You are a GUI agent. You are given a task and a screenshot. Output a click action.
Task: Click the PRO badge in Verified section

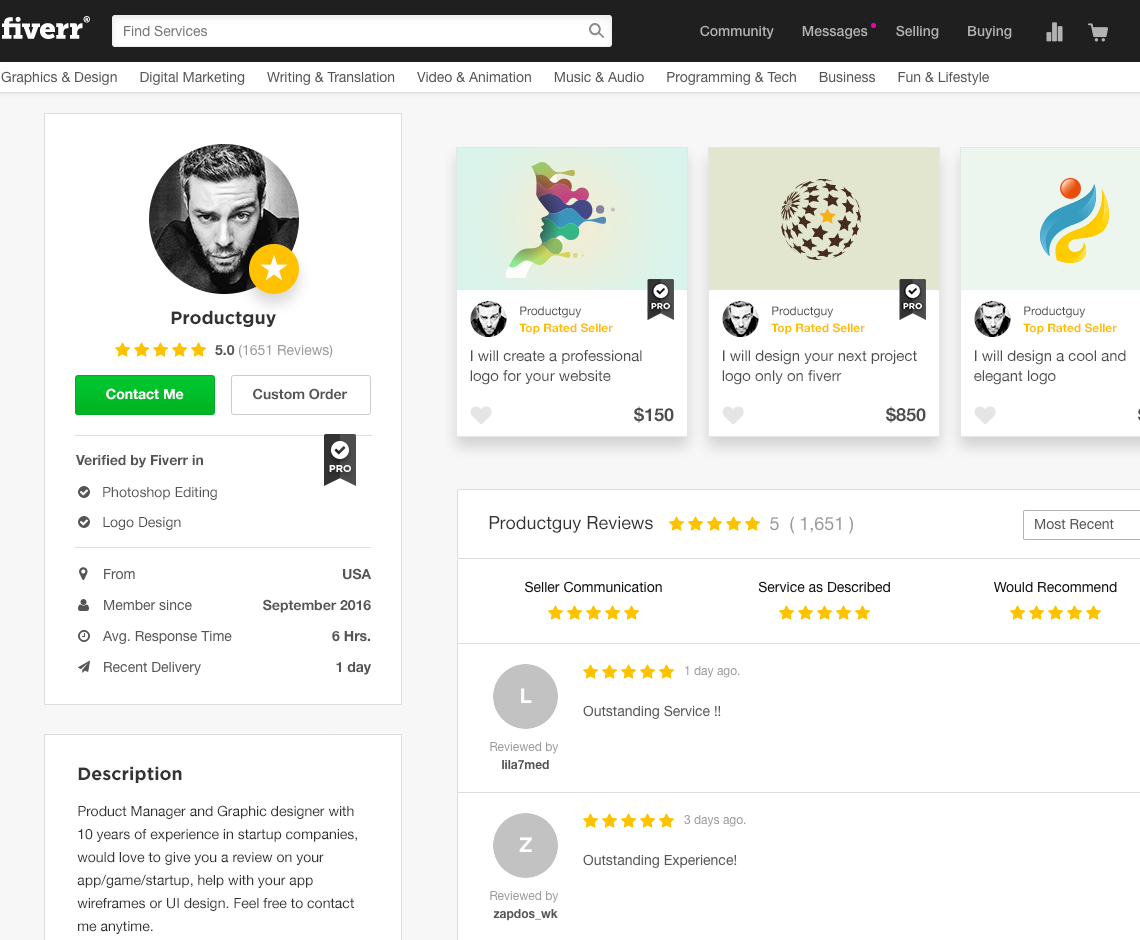click(340, 459)
